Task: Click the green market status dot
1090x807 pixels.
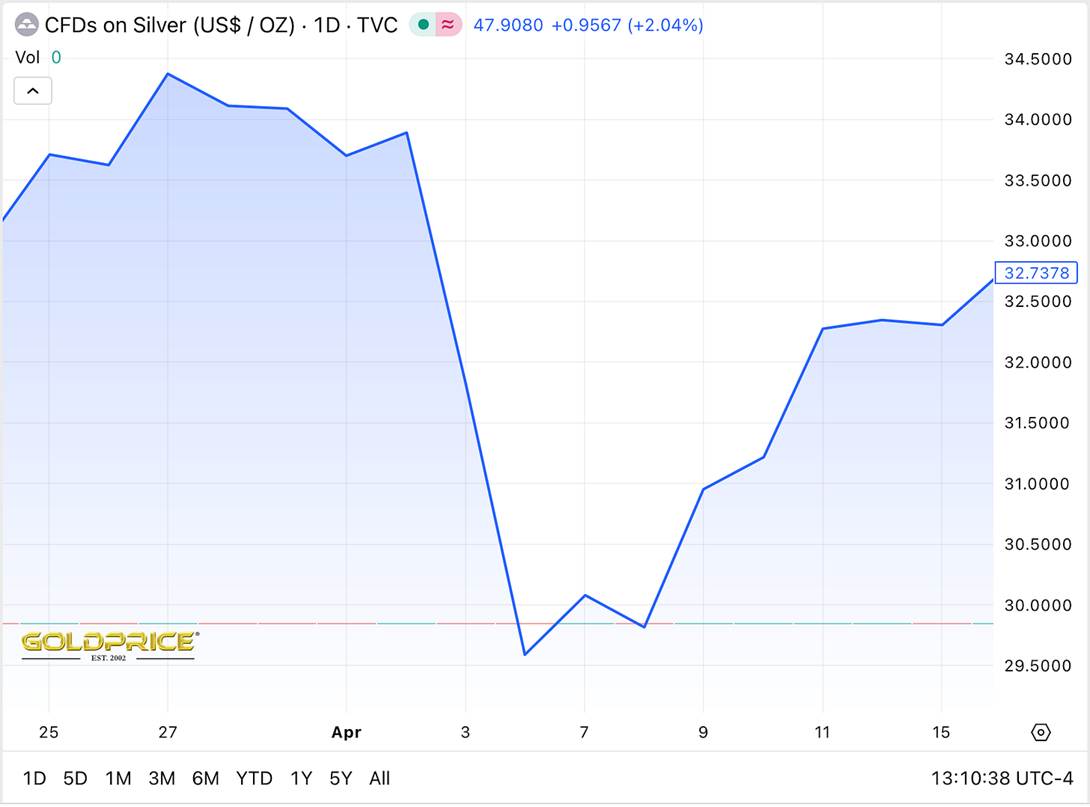Action: [x=423, y=25]
